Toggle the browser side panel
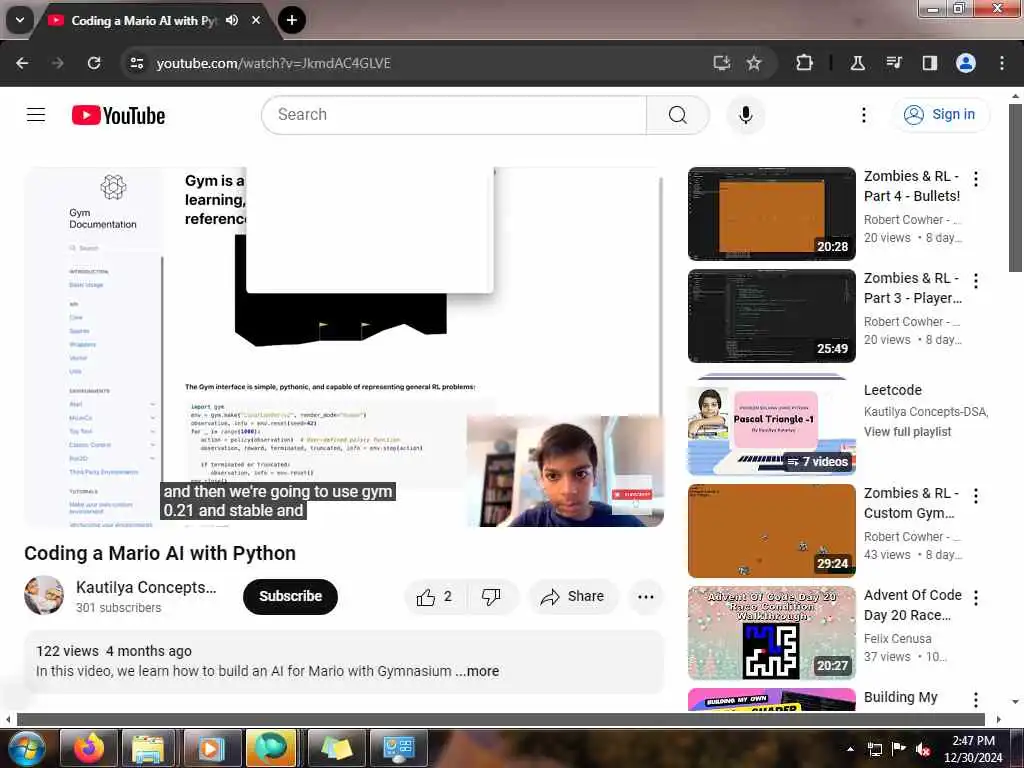The image size is (1024, 768). click(929, 63)
